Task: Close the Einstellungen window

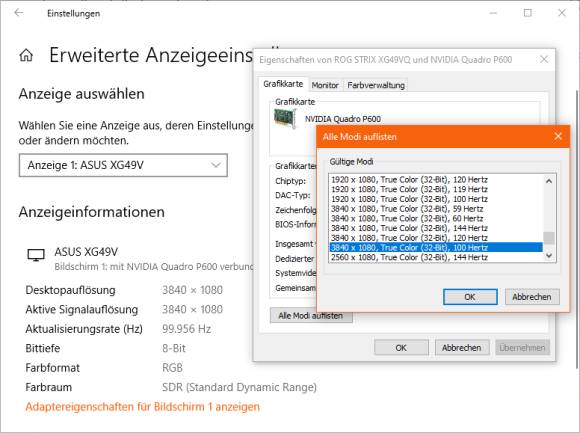Action: point(562,13)
